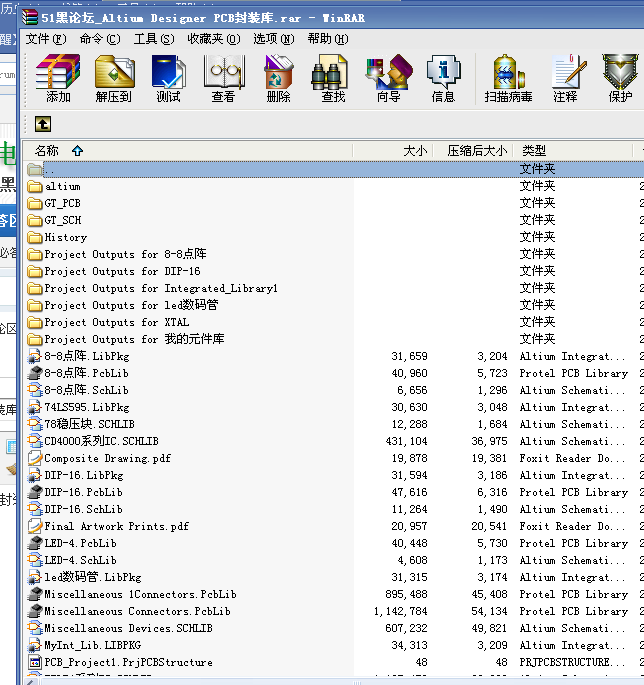The image size is (644, 685).
Task: Open the Commands (命令) menu
Action: click(100, 39)
